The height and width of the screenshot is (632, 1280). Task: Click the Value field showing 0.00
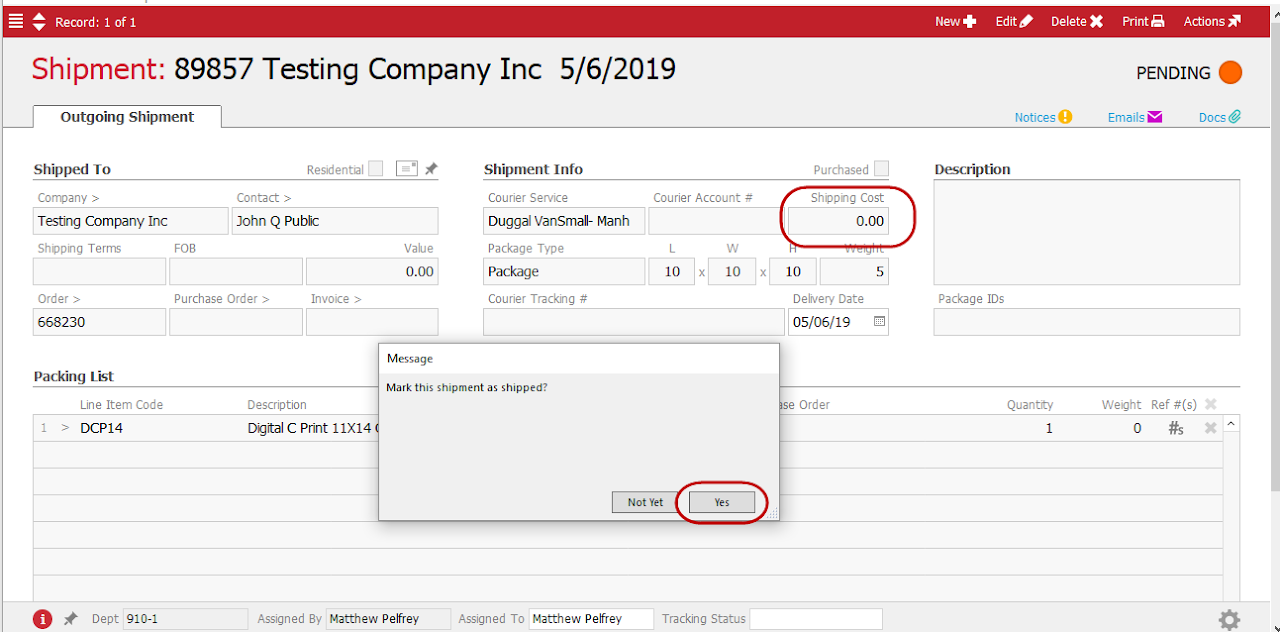click(x=372, y=271)
